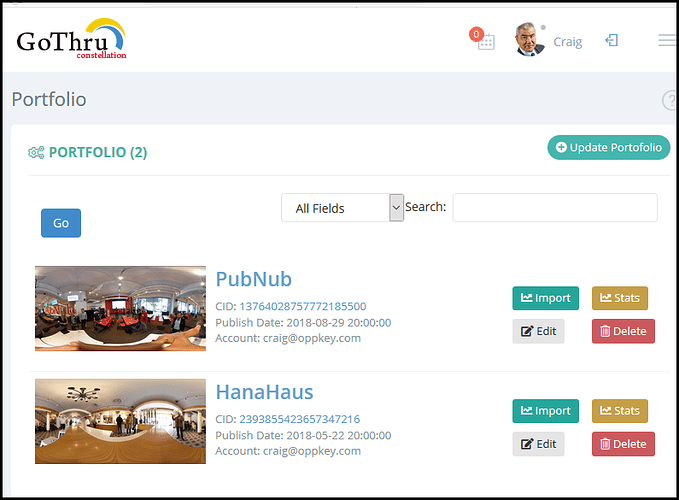Image resolution: width=679 pixels, height=500 pixels.
Task: View Stats for PubNub
Action: pyautogui.click(x=620, y=298)
